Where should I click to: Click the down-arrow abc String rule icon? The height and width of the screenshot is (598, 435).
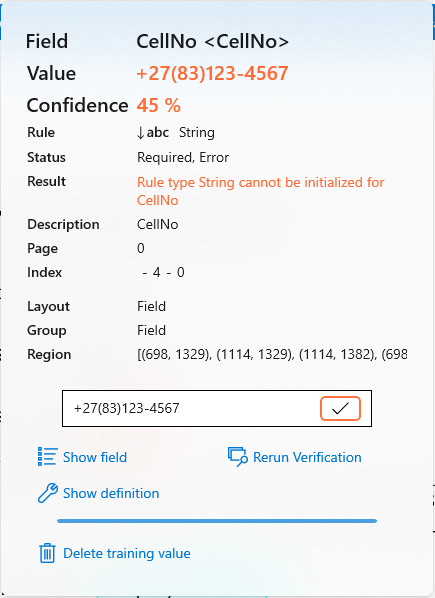pos(153,133)
